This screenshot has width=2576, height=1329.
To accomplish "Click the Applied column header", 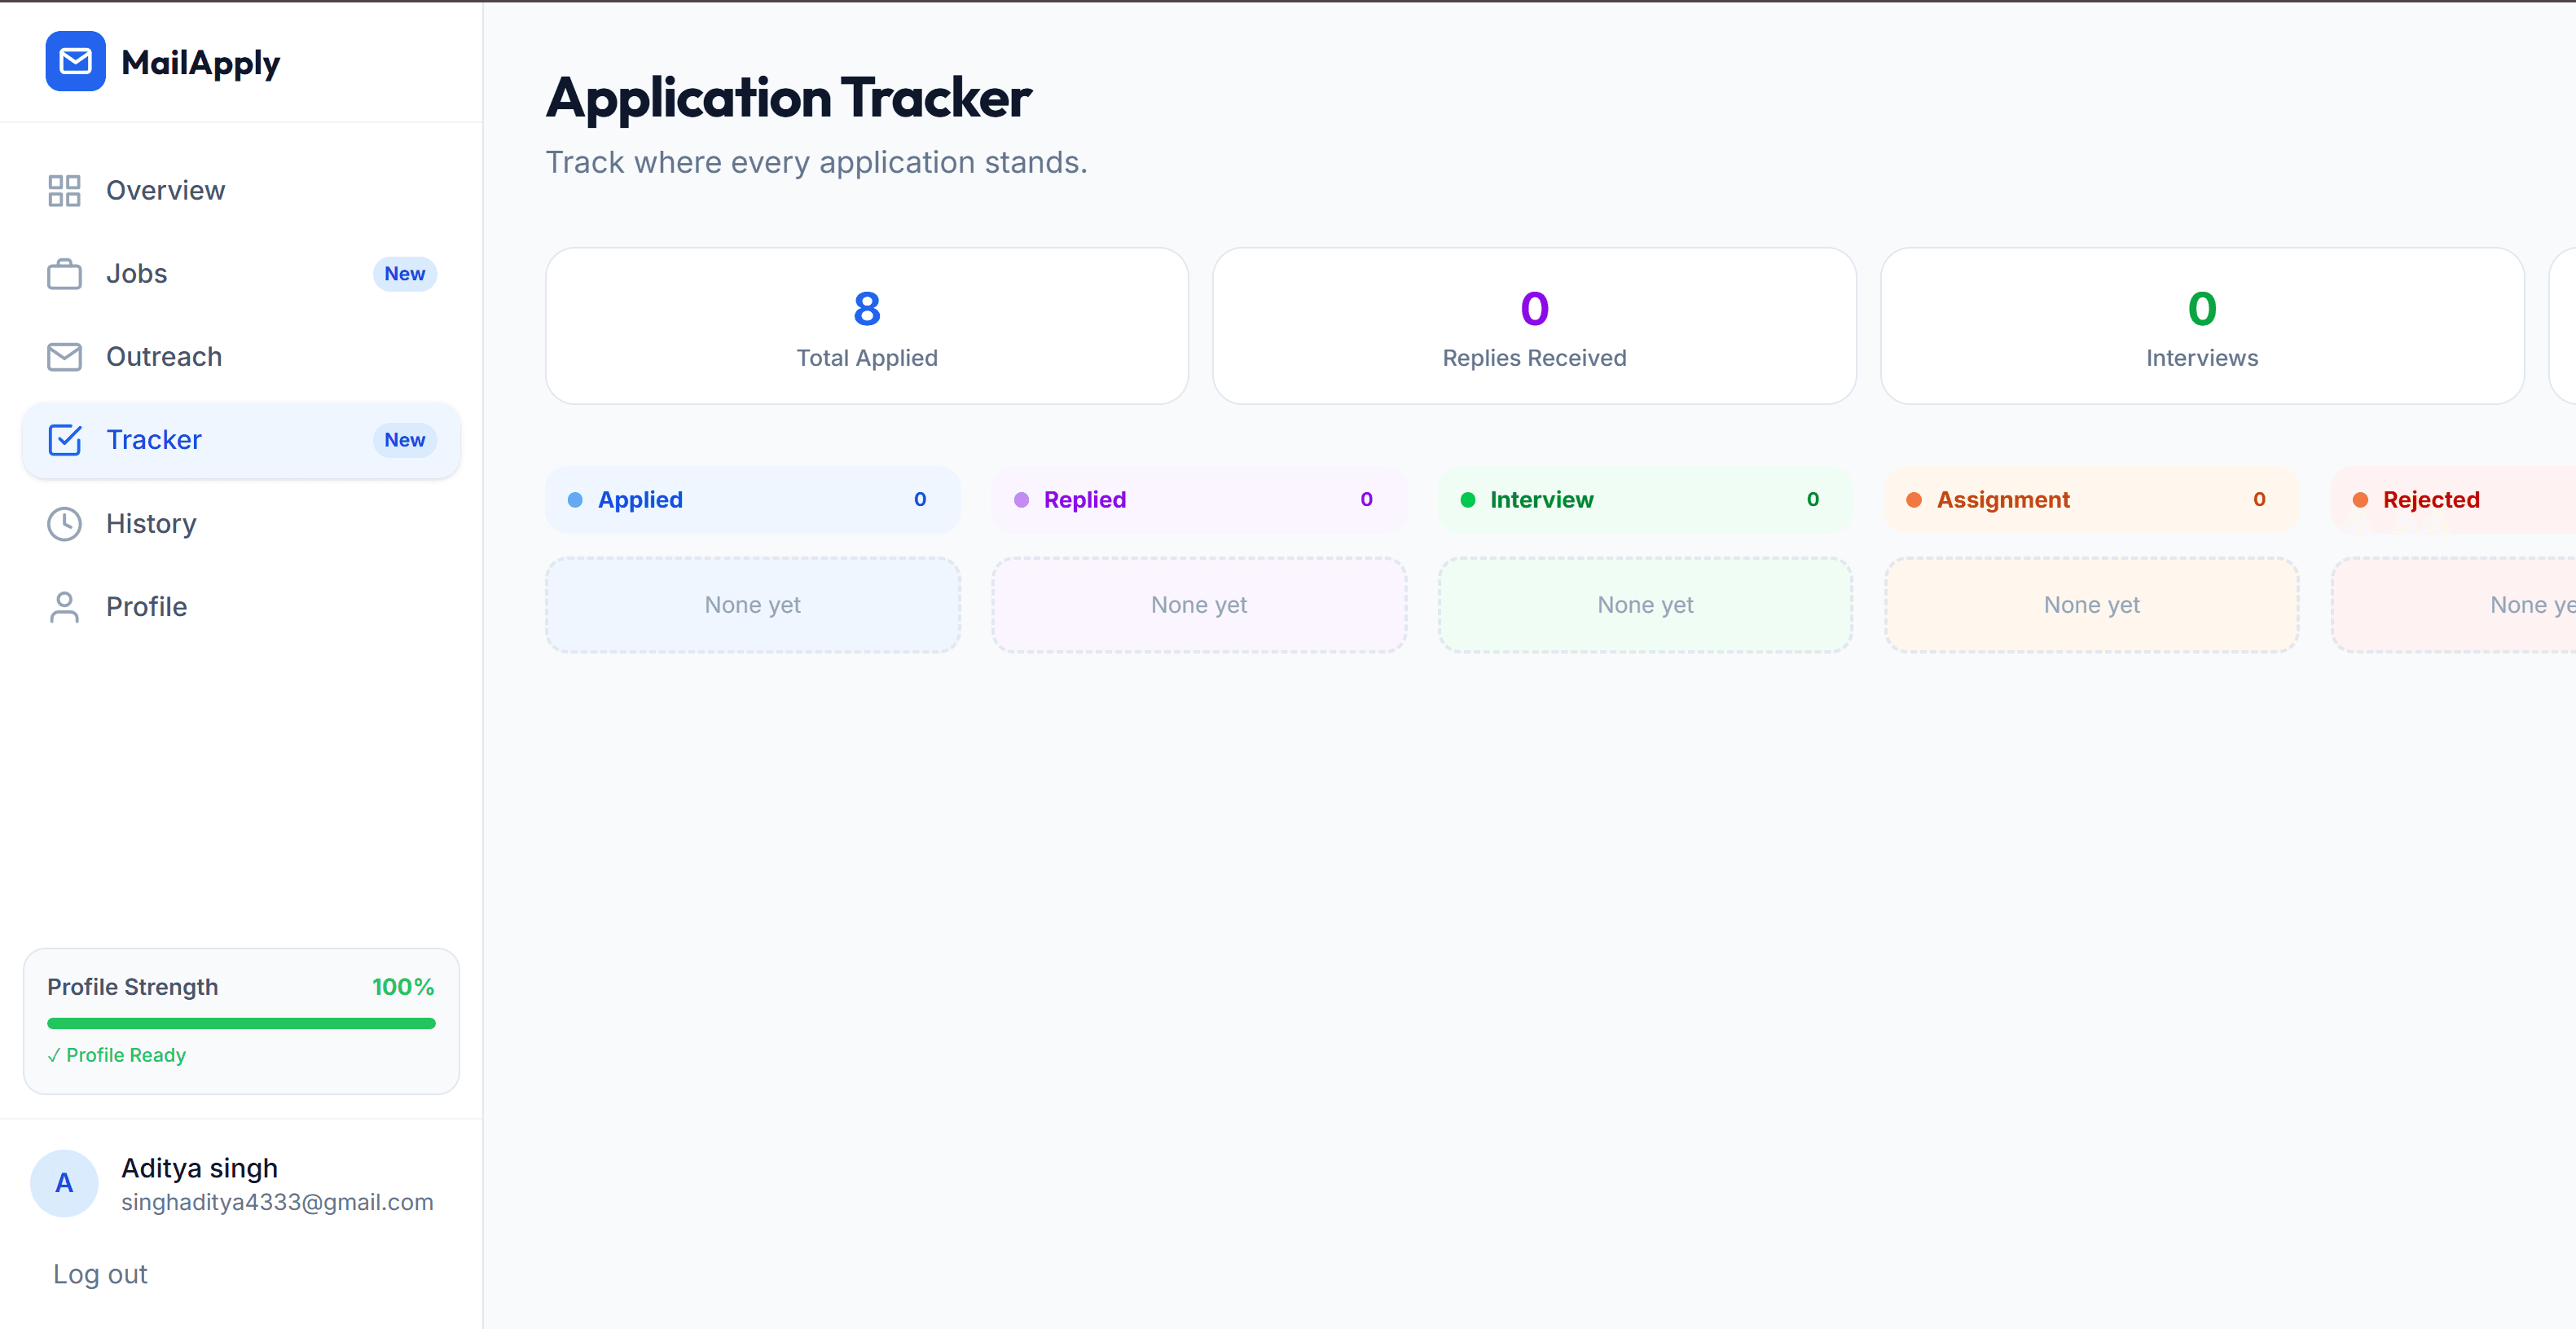I will [752, 499].
